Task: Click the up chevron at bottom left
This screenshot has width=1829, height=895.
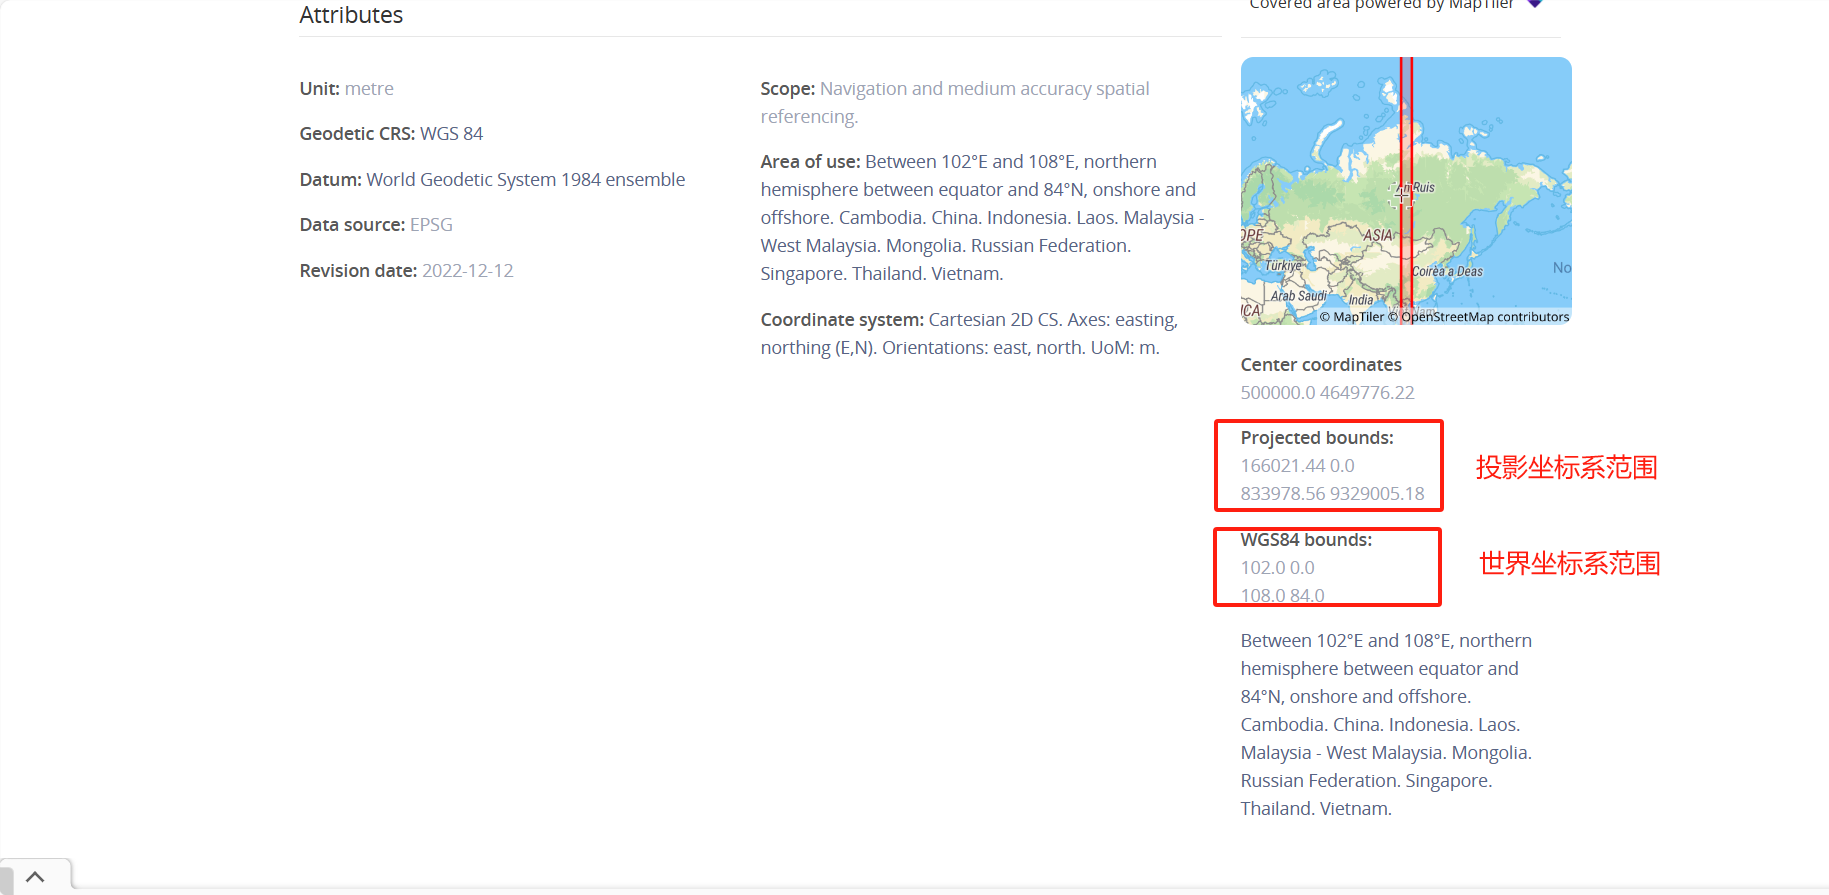Action: click(x=35, y=877)
